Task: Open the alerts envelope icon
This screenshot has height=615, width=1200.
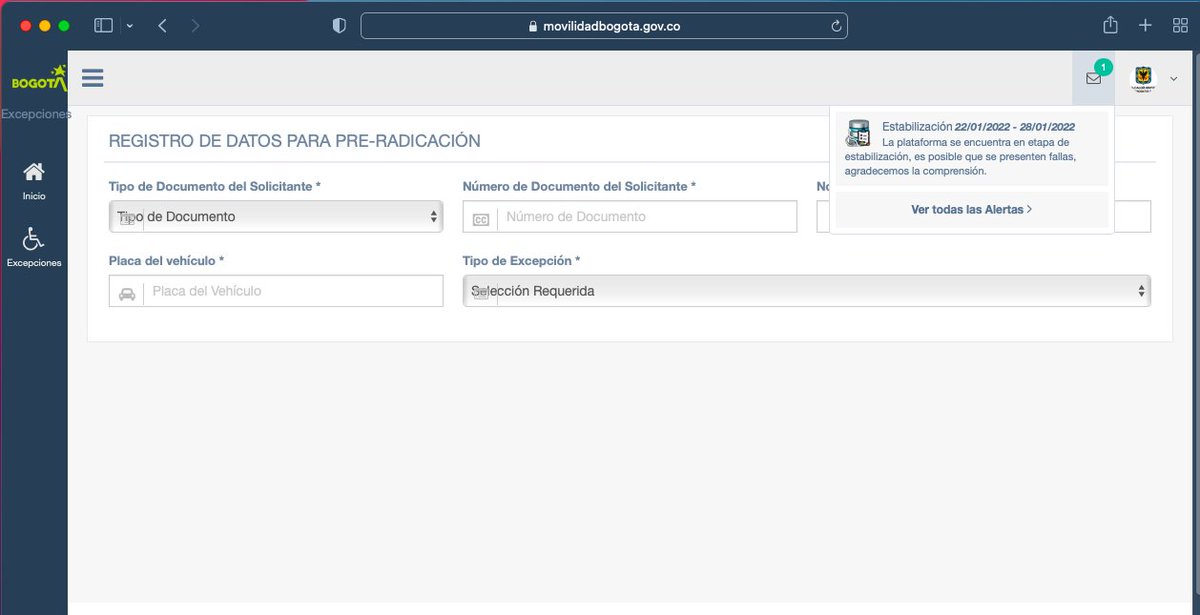Action: tap(1093, 78)
